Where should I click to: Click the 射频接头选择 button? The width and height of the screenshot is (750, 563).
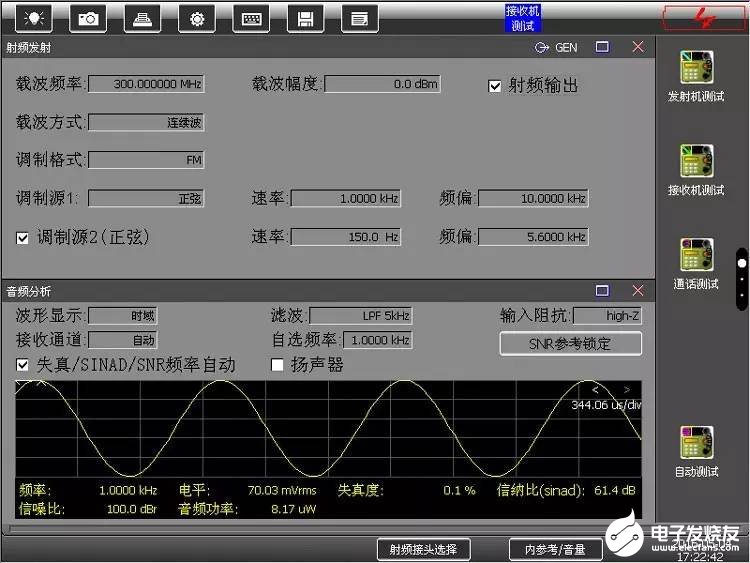(x=423, y=549)
